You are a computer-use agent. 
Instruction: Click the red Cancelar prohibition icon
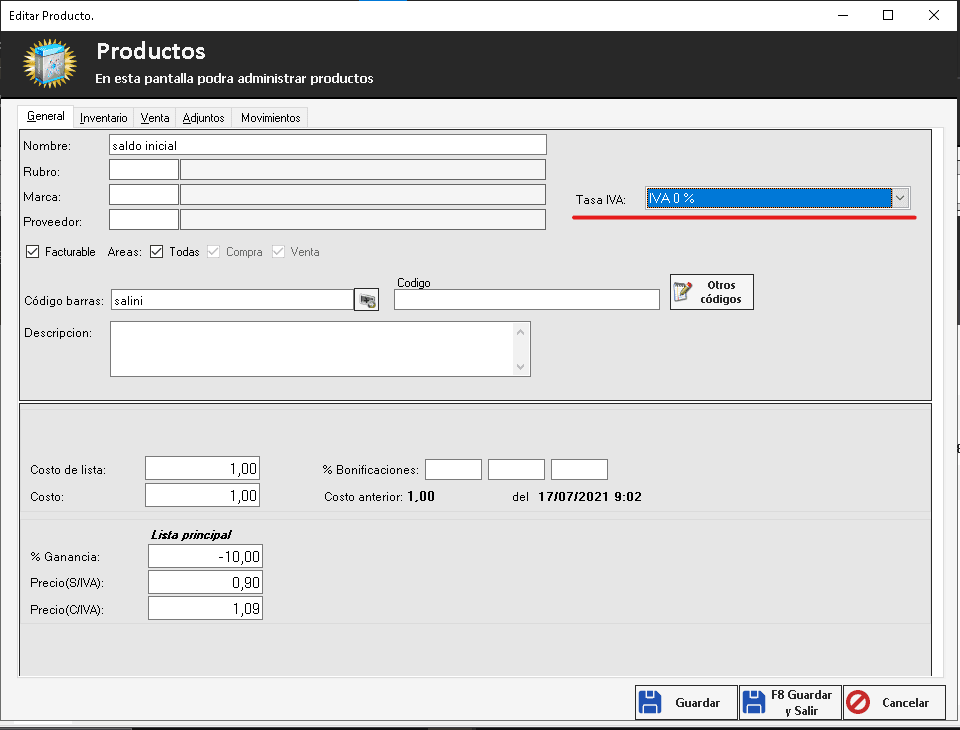pyautogui.click(x=857, y=702)
